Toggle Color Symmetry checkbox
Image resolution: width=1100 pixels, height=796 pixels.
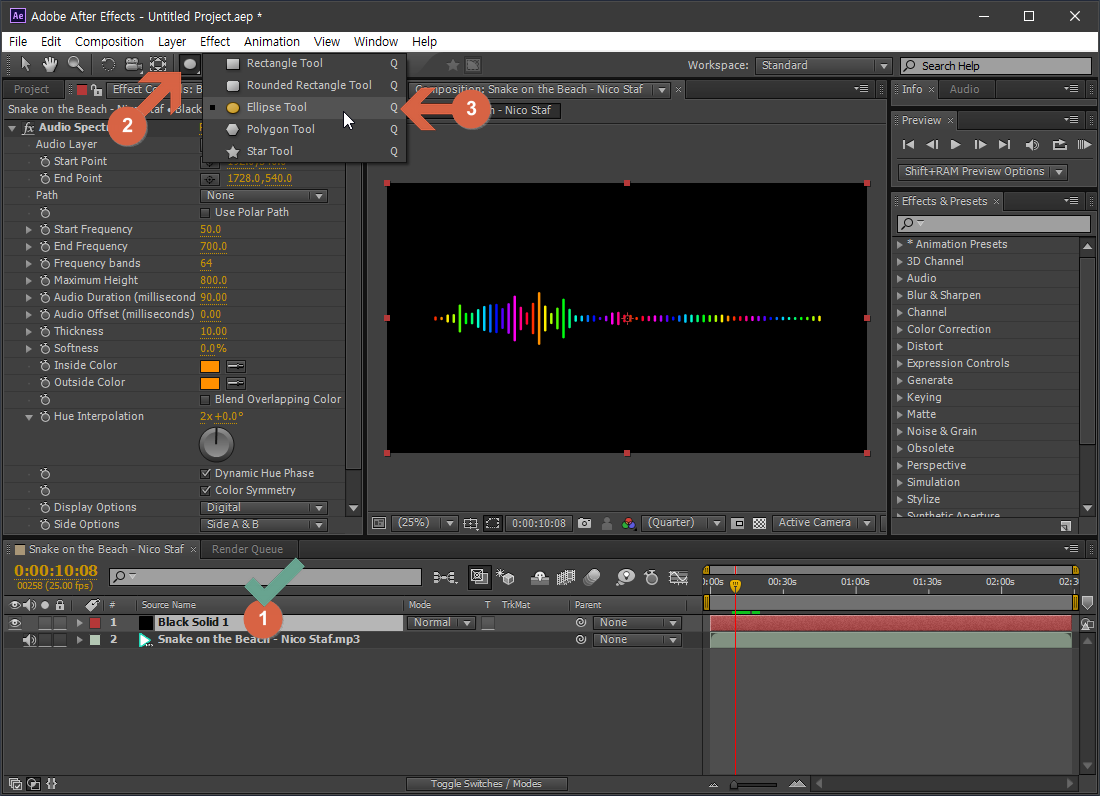click(x=206, y=490)
